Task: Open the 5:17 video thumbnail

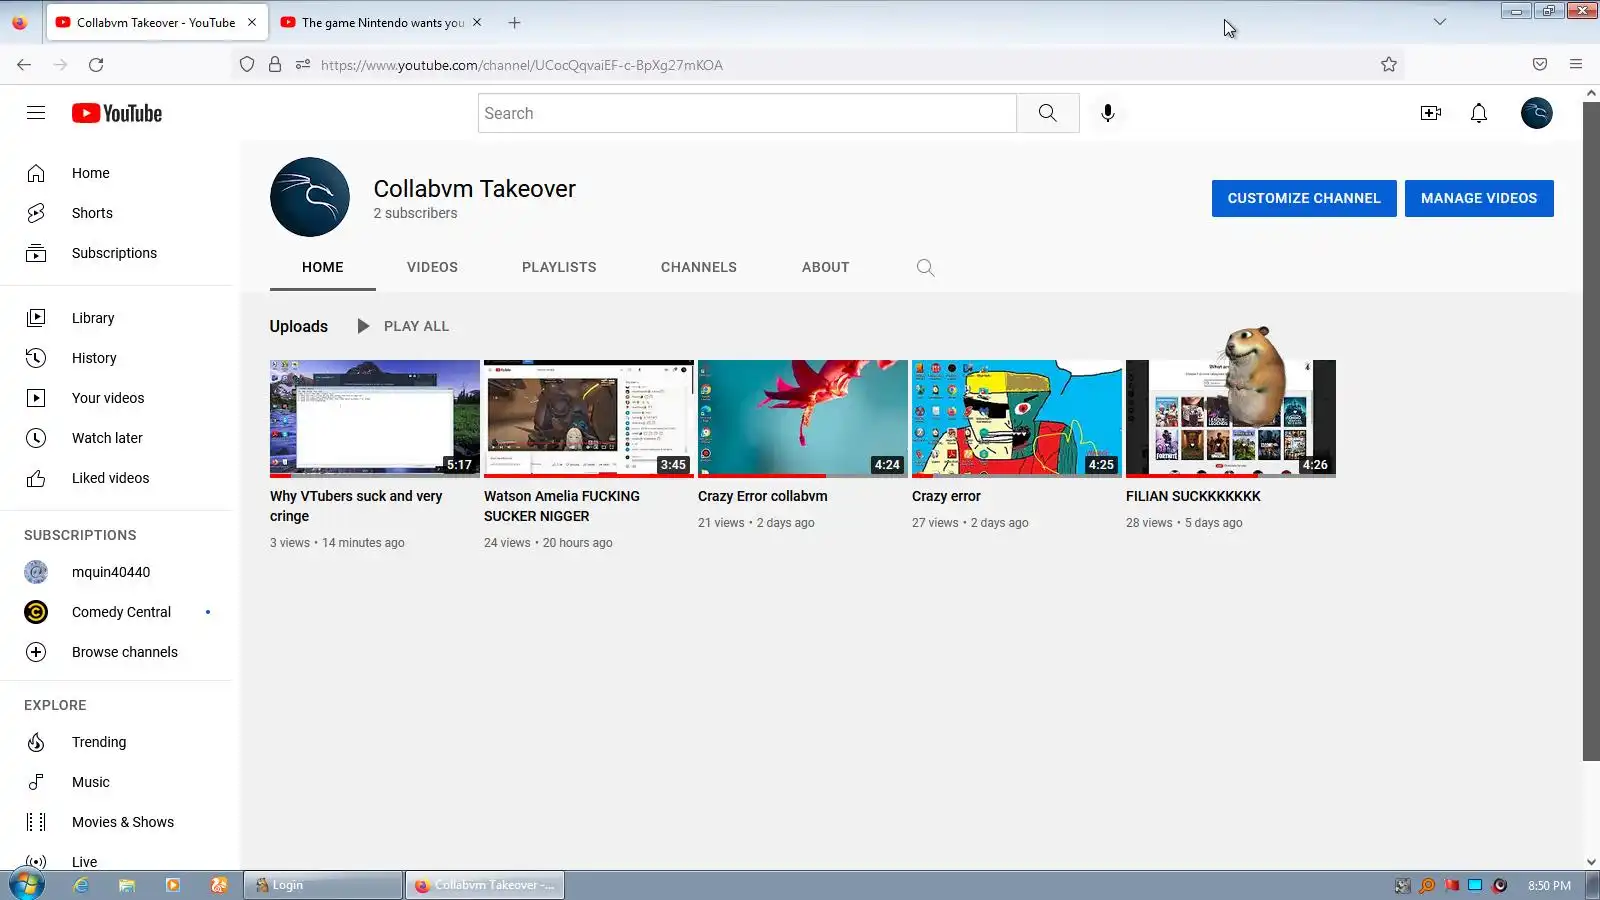Action: 375,419
